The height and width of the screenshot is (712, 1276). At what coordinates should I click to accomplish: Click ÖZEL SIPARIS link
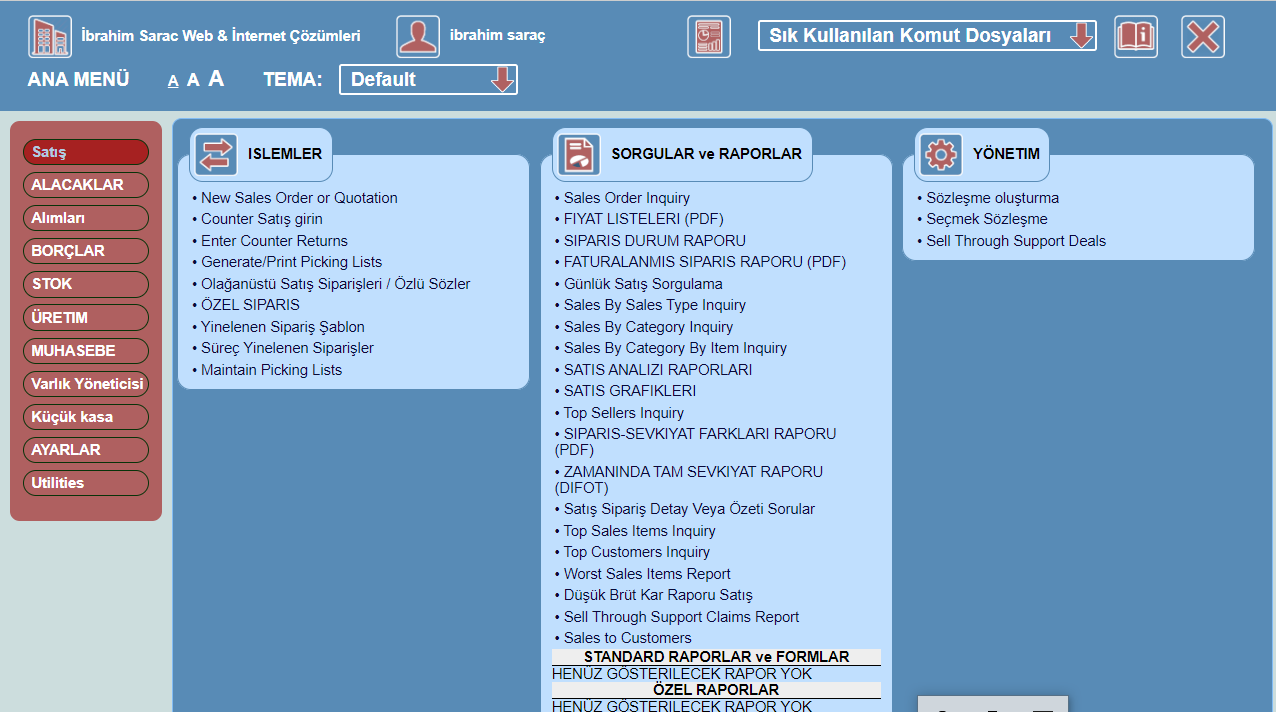[x=250, y=305]
